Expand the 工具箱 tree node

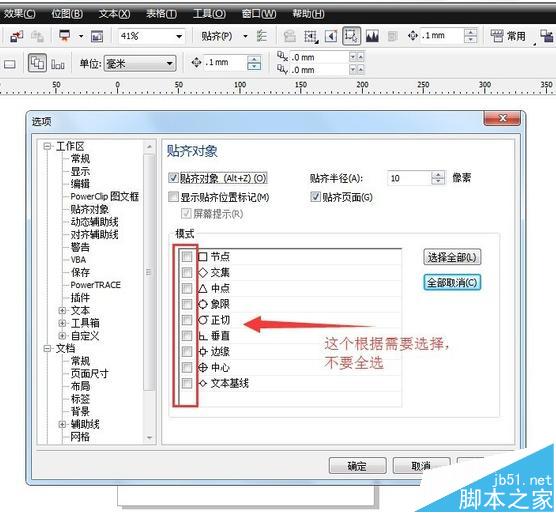point(62,323)
